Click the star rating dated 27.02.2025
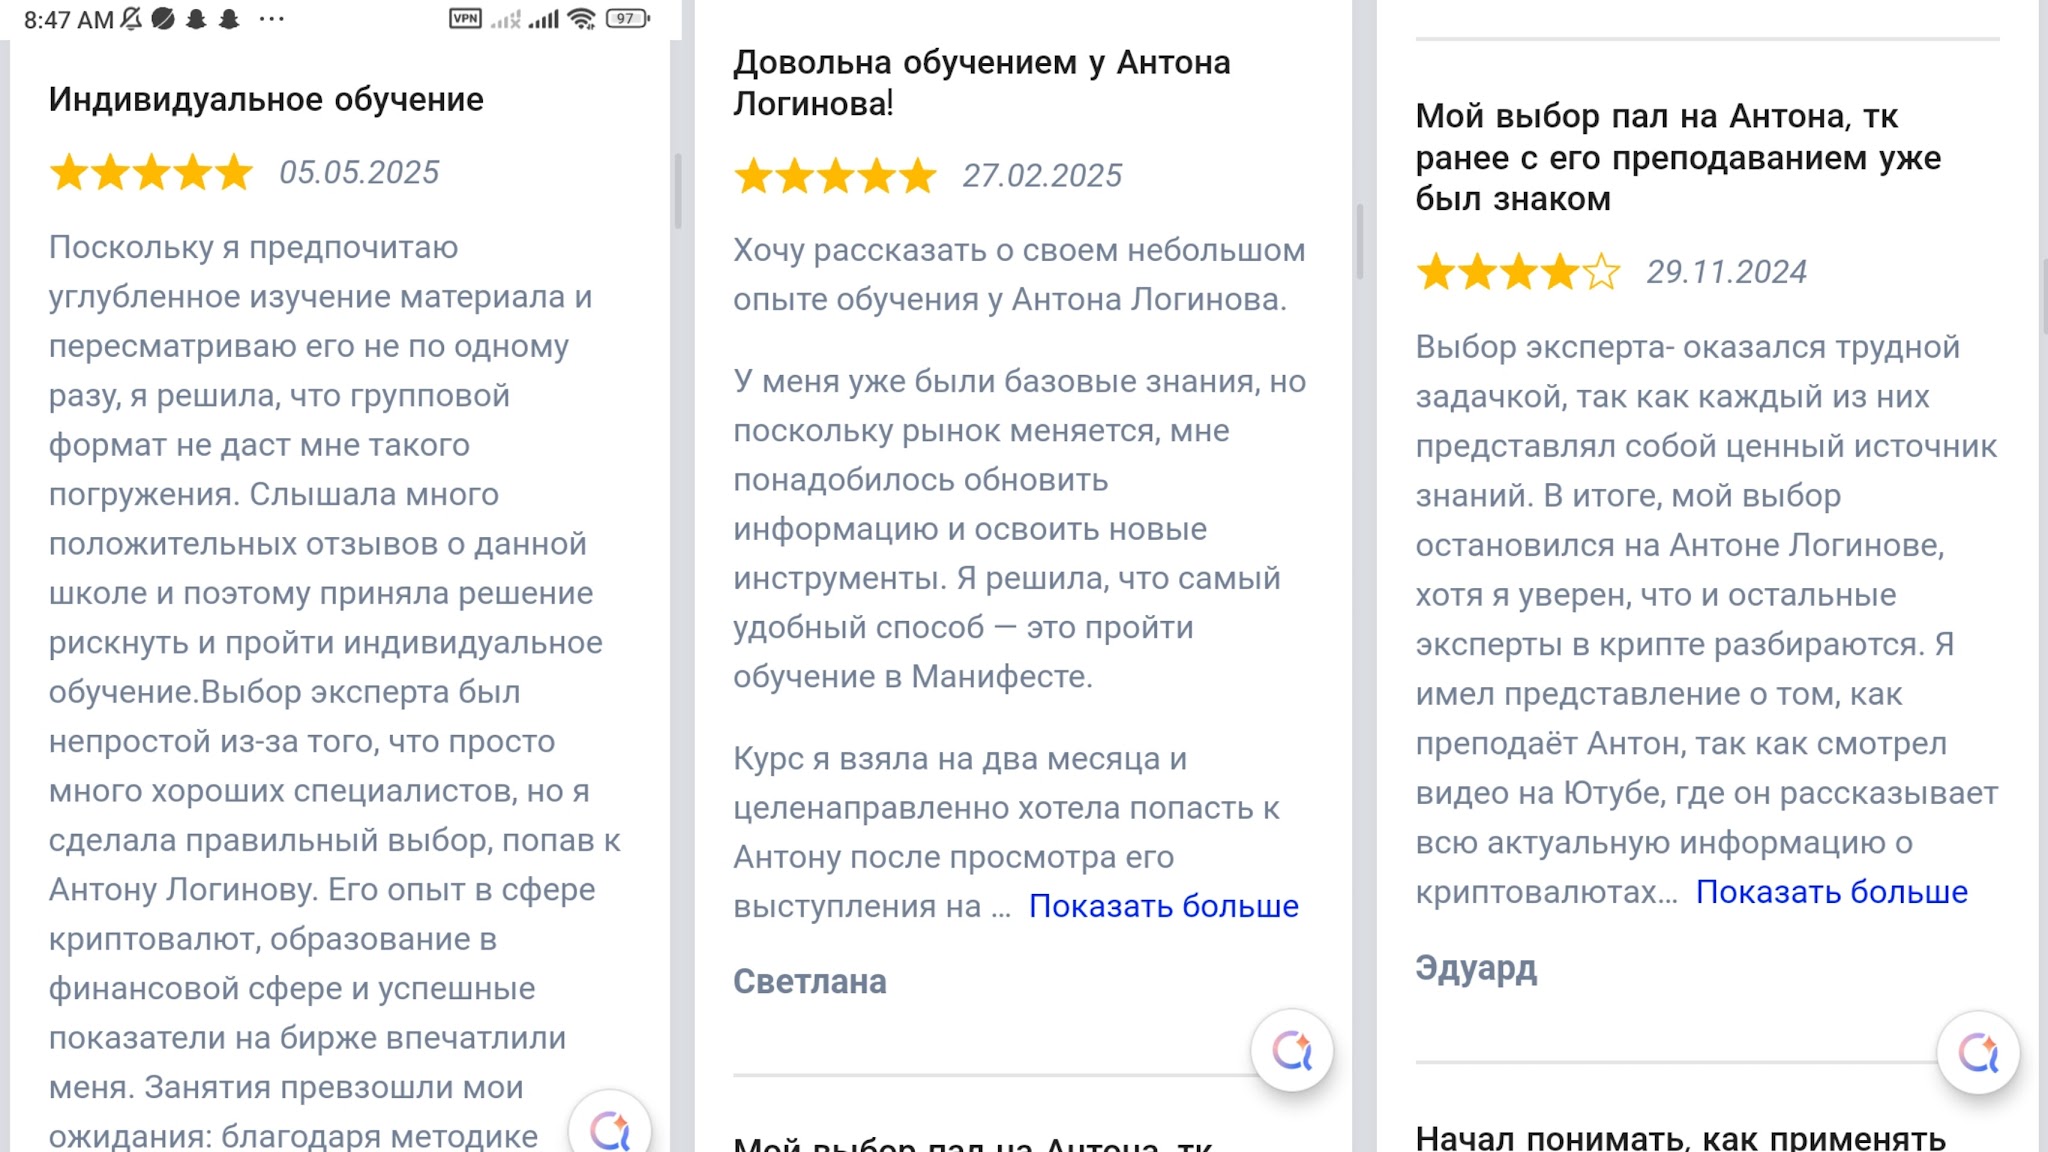2048x1152 pixels. pyautogui.click(x=835, y=176)
